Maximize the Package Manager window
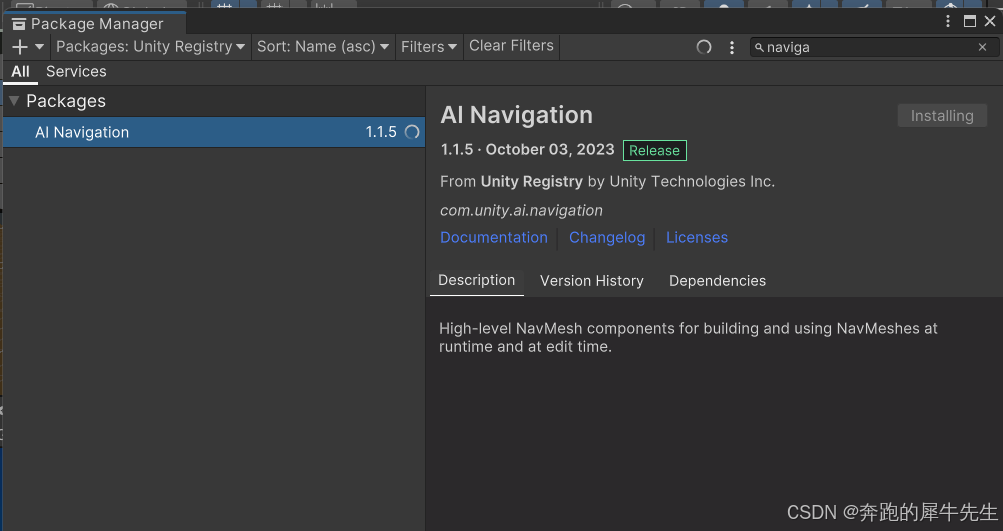 point(970,21)
